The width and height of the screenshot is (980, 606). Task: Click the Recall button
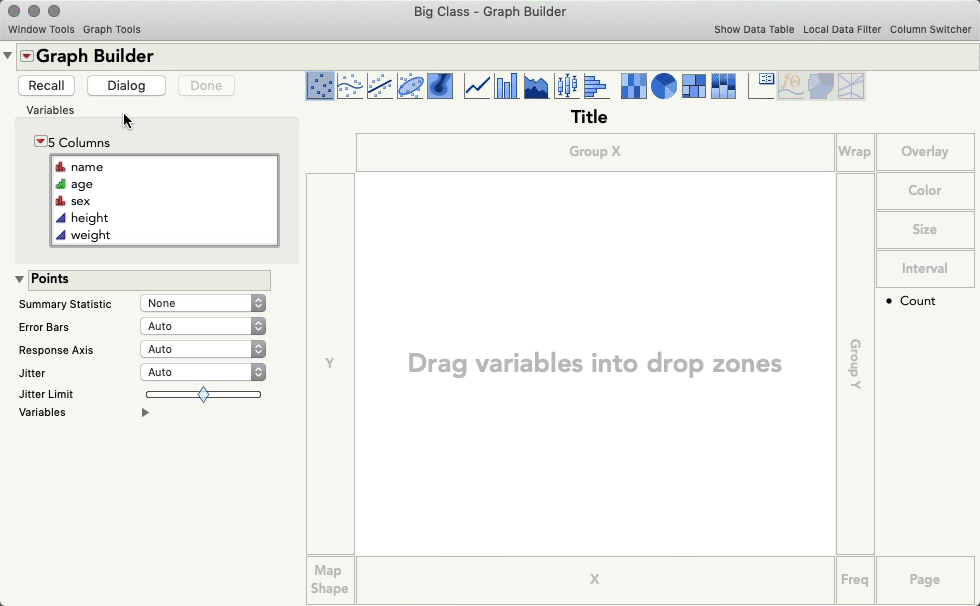[46, 85]
